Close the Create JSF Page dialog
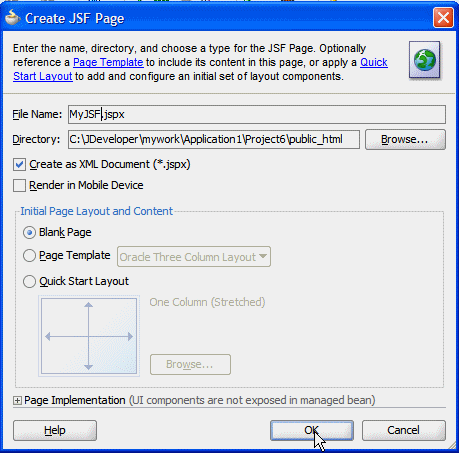The height and width of the screenshot is (453, 459). (x=443, y=18)
